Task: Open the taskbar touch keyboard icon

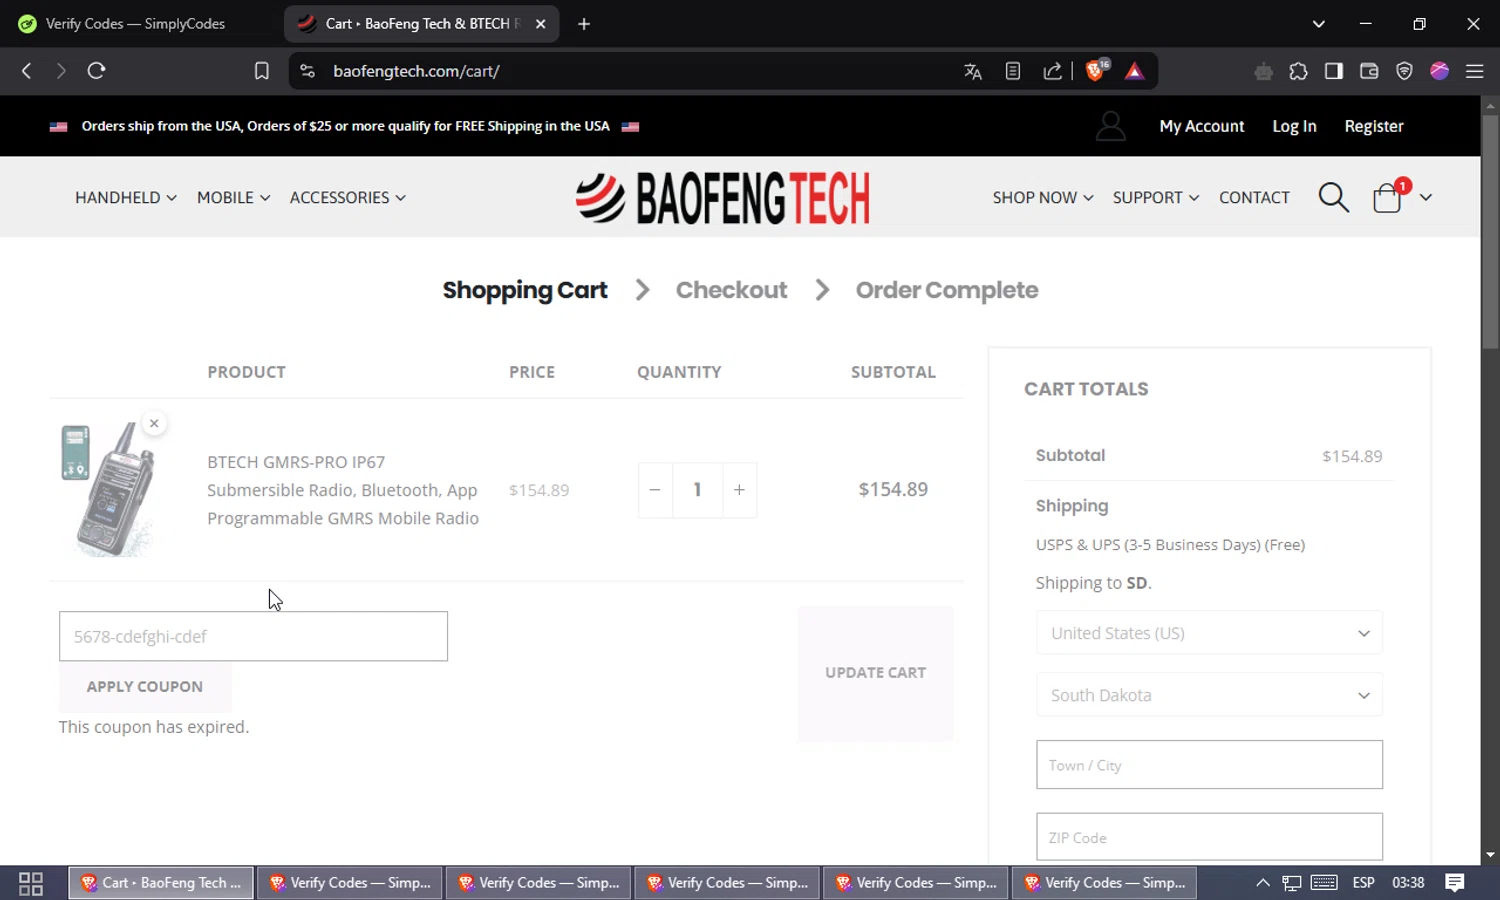Action: pyautogui.click(x=1324, y=883)
